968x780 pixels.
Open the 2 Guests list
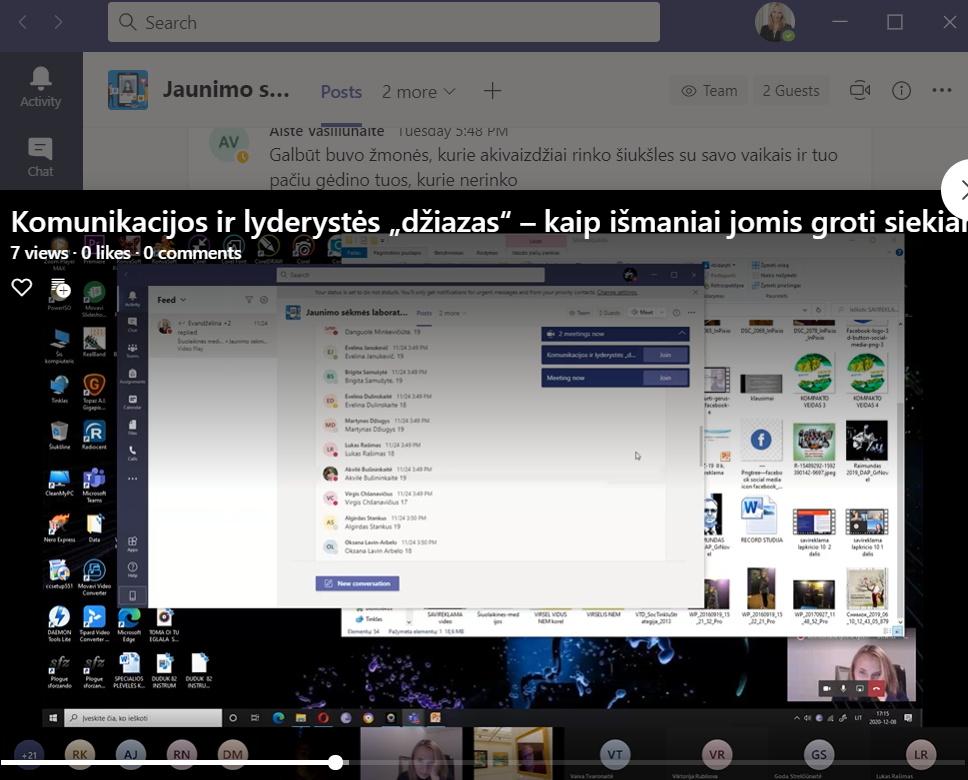791,91
